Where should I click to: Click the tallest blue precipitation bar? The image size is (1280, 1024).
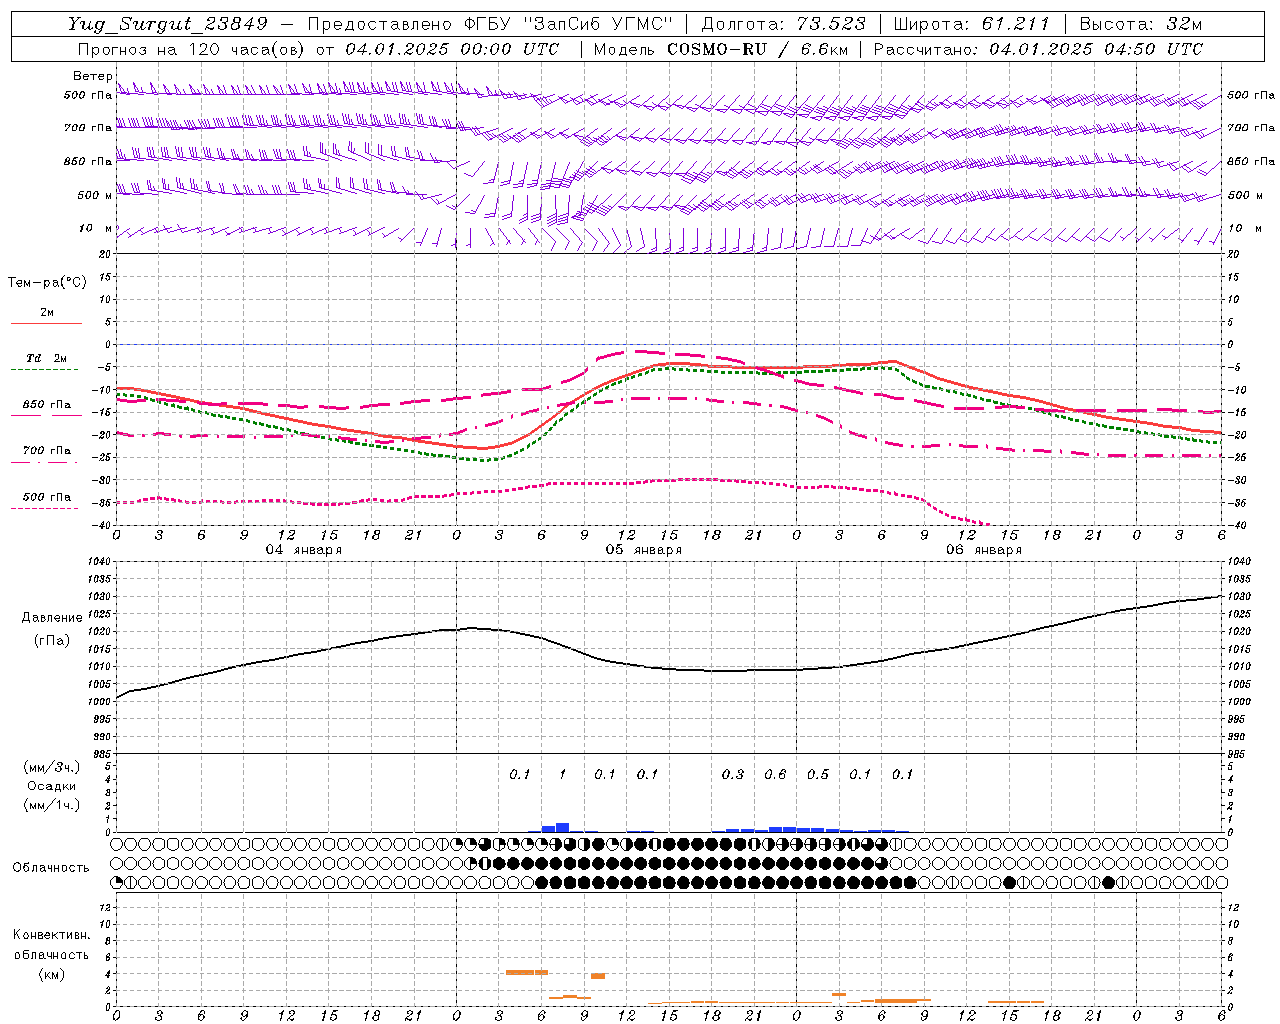(562, 827)
